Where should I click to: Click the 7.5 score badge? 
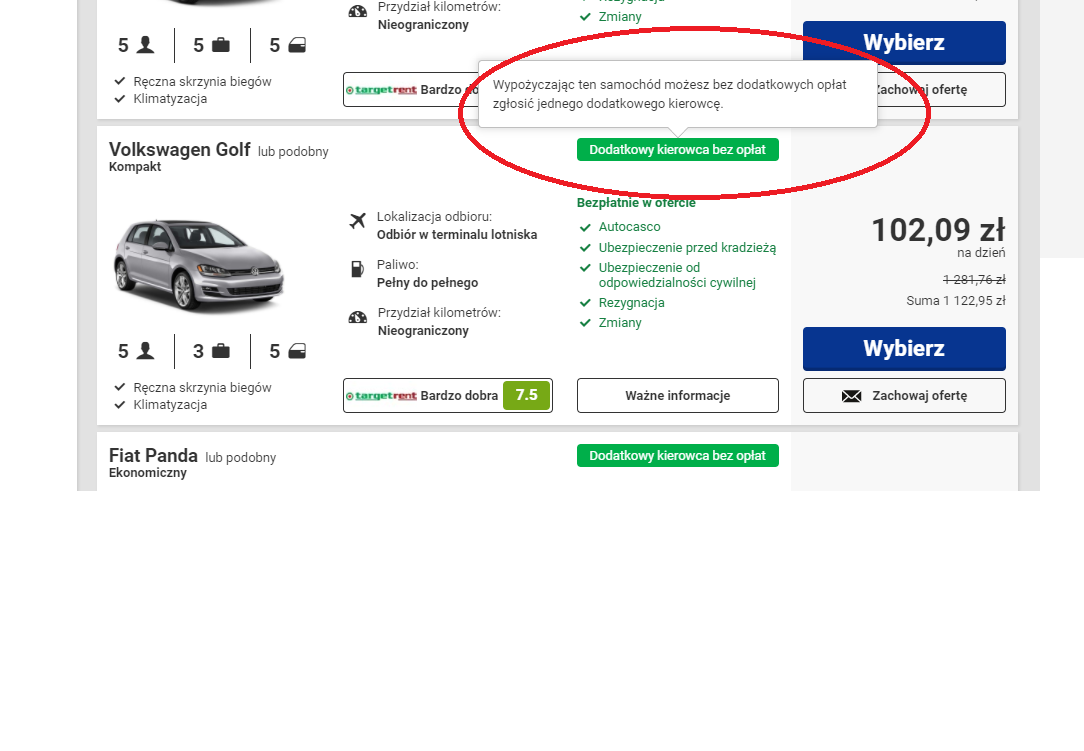[x=526, y=396]
